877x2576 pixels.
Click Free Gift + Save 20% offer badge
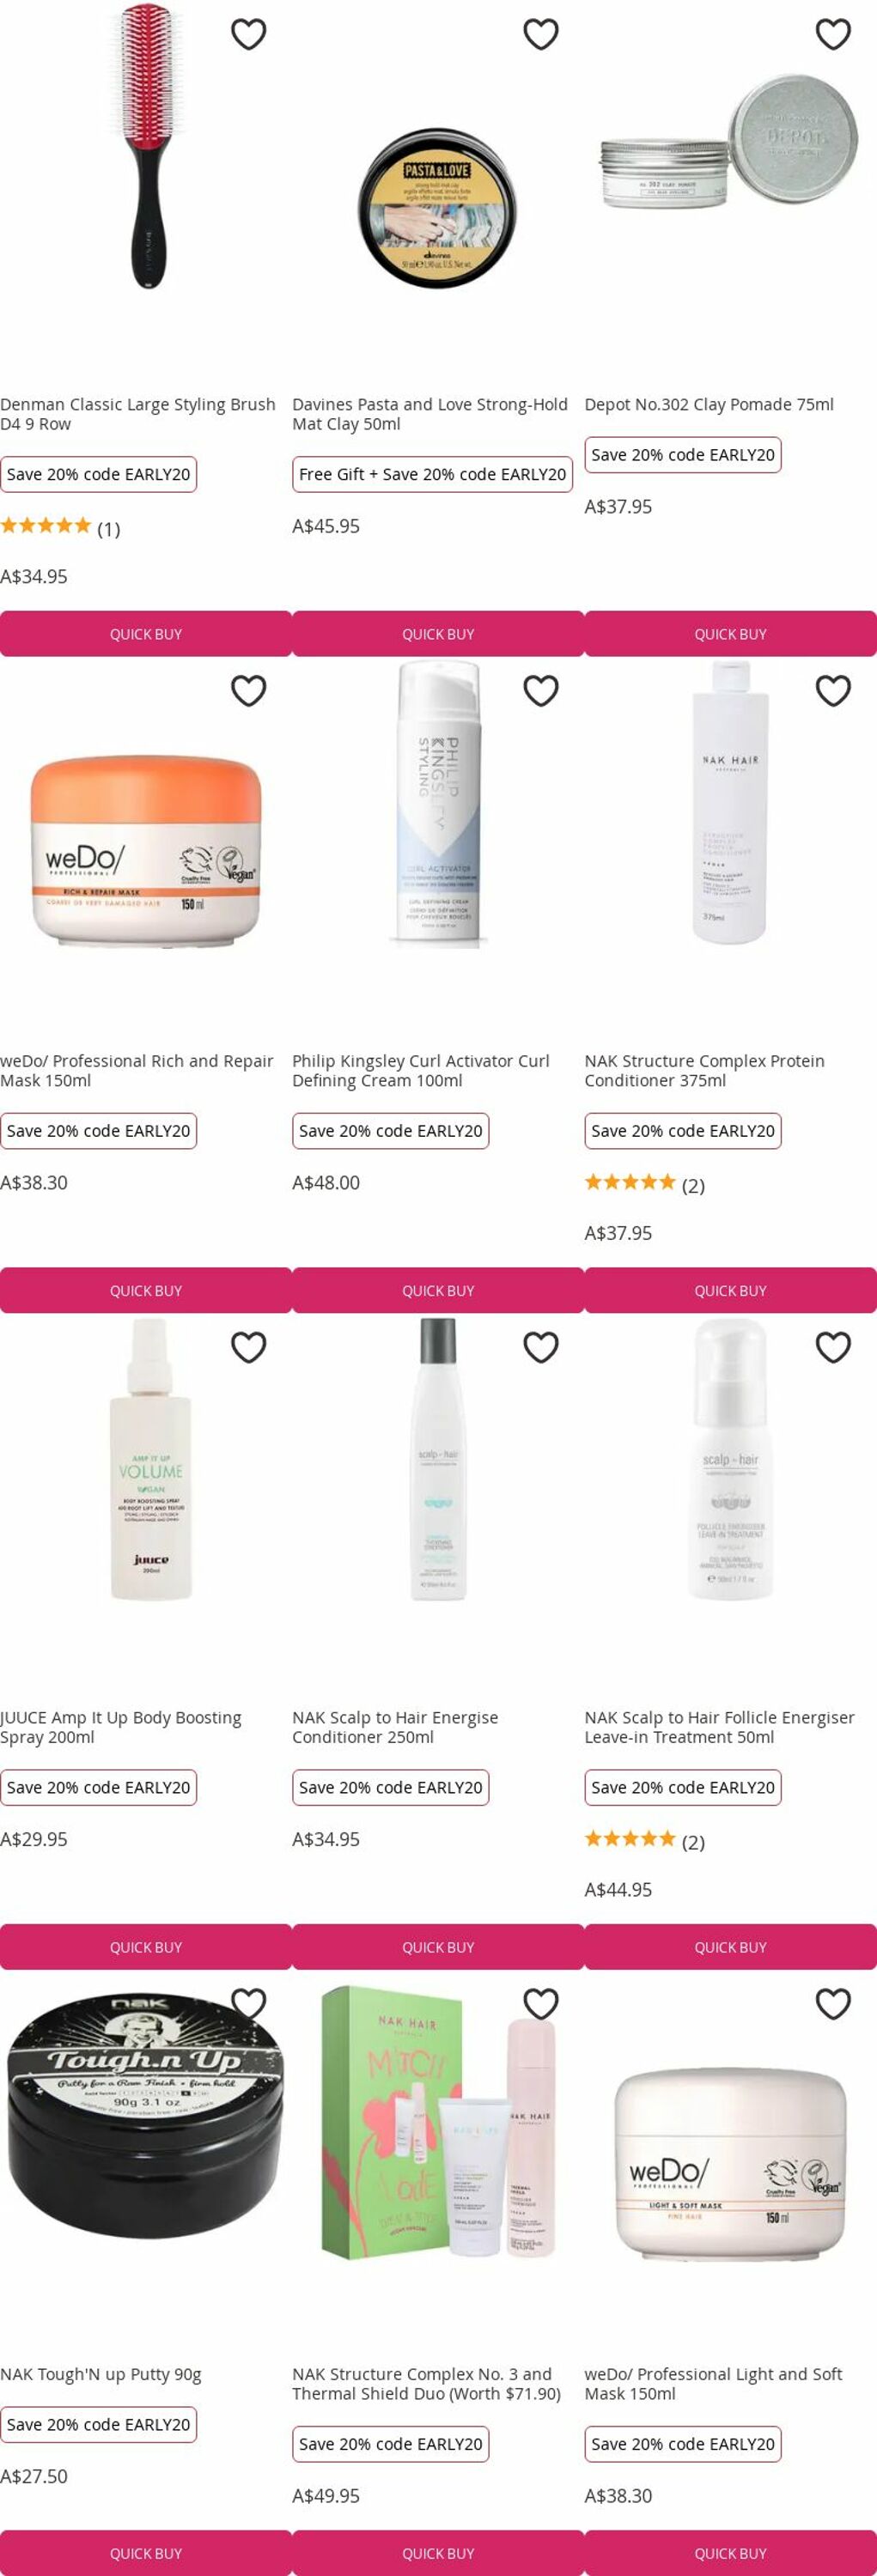point(432,474)
